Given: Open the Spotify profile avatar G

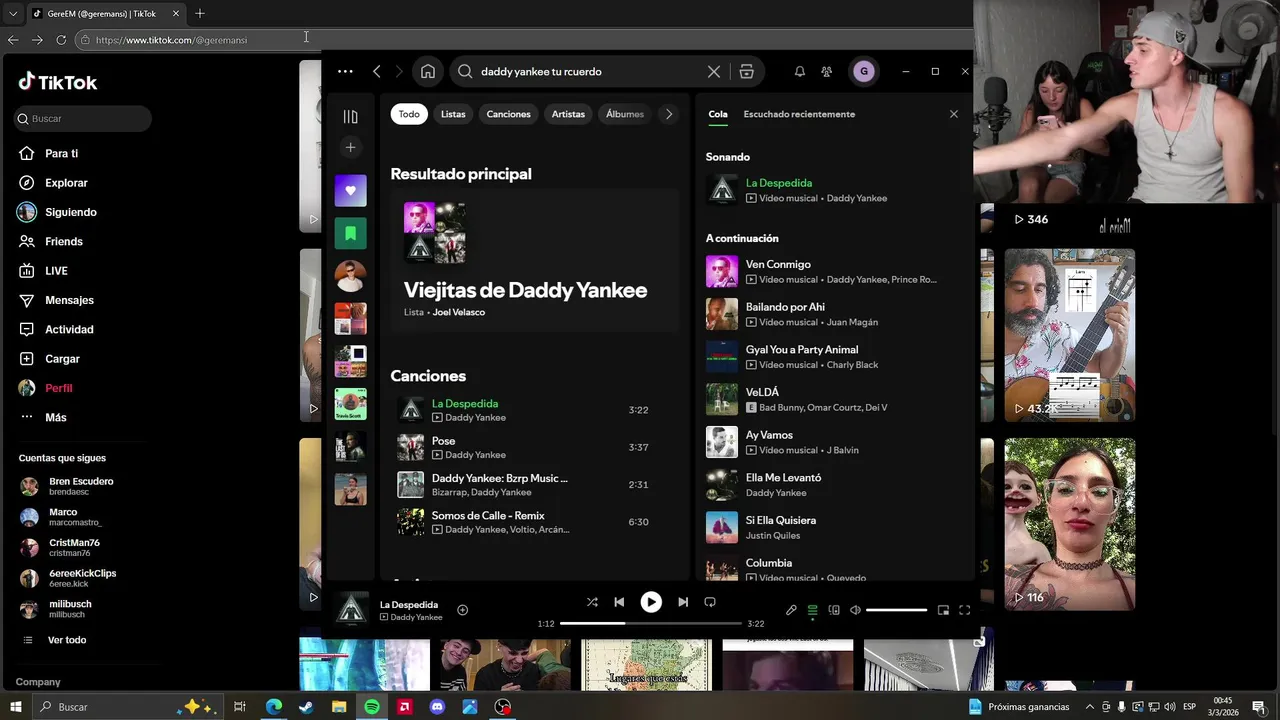Looking at the screenshot, I should (x=864, y=71).
